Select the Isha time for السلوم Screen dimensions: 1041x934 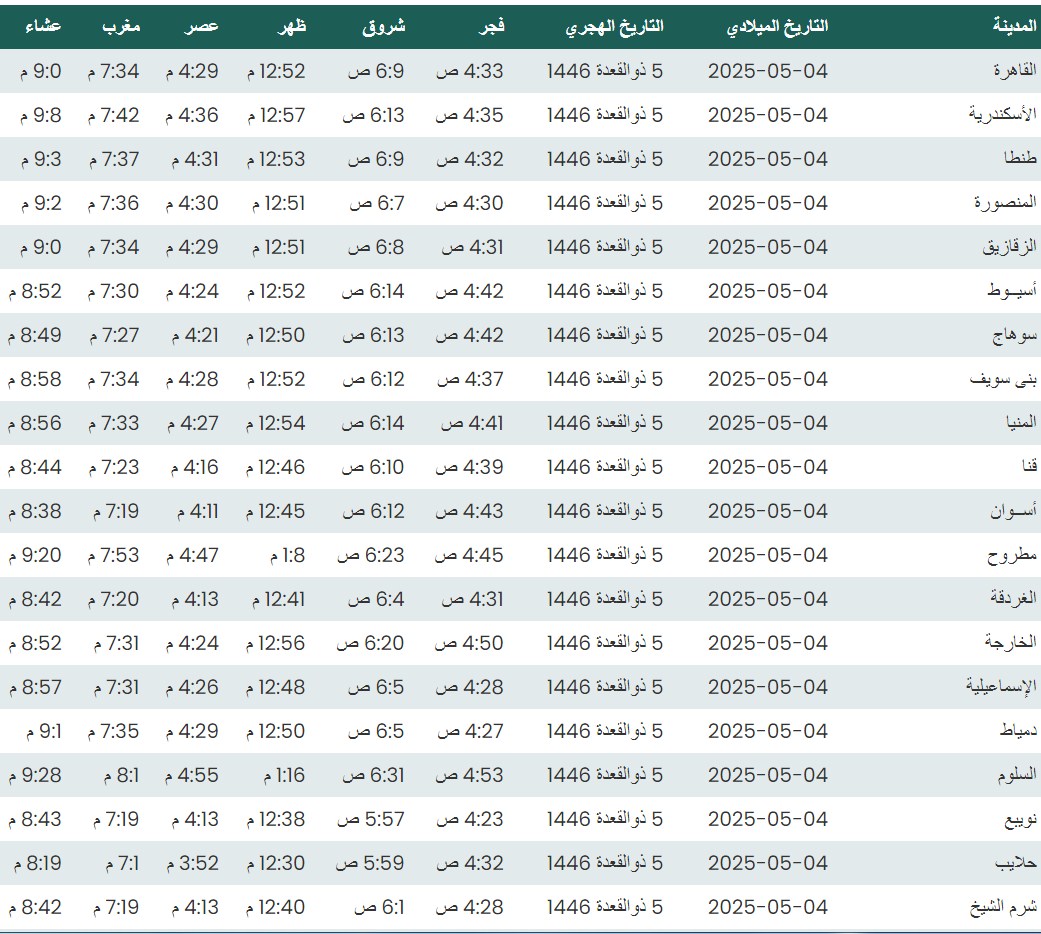[34, 775]
